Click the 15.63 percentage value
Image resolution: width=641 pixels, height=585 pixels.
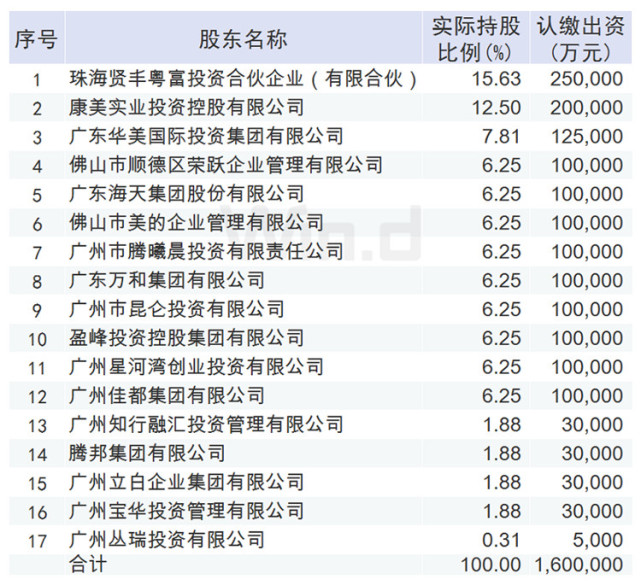click(x=496, y=79)
